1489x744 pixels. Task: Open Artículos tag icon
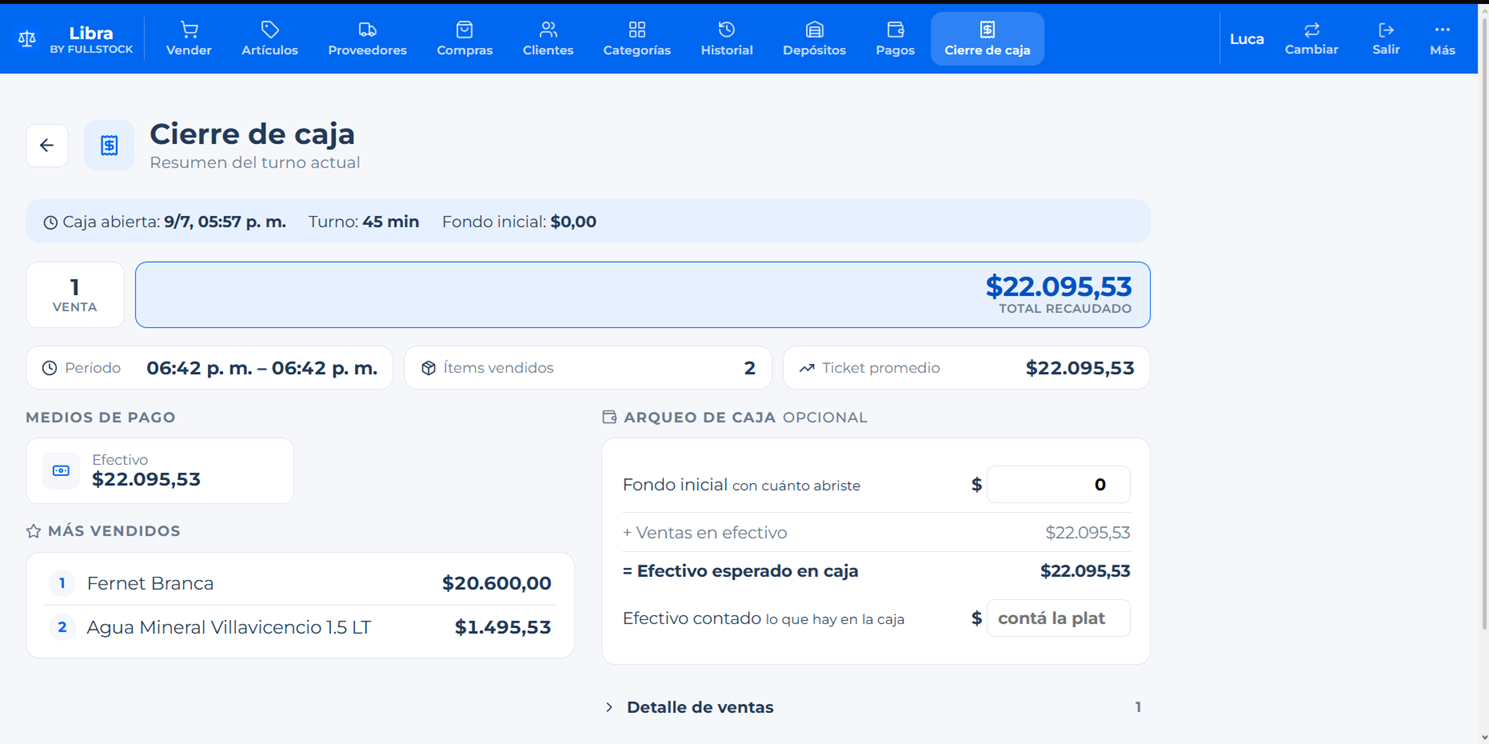click(x=269, y=30)
